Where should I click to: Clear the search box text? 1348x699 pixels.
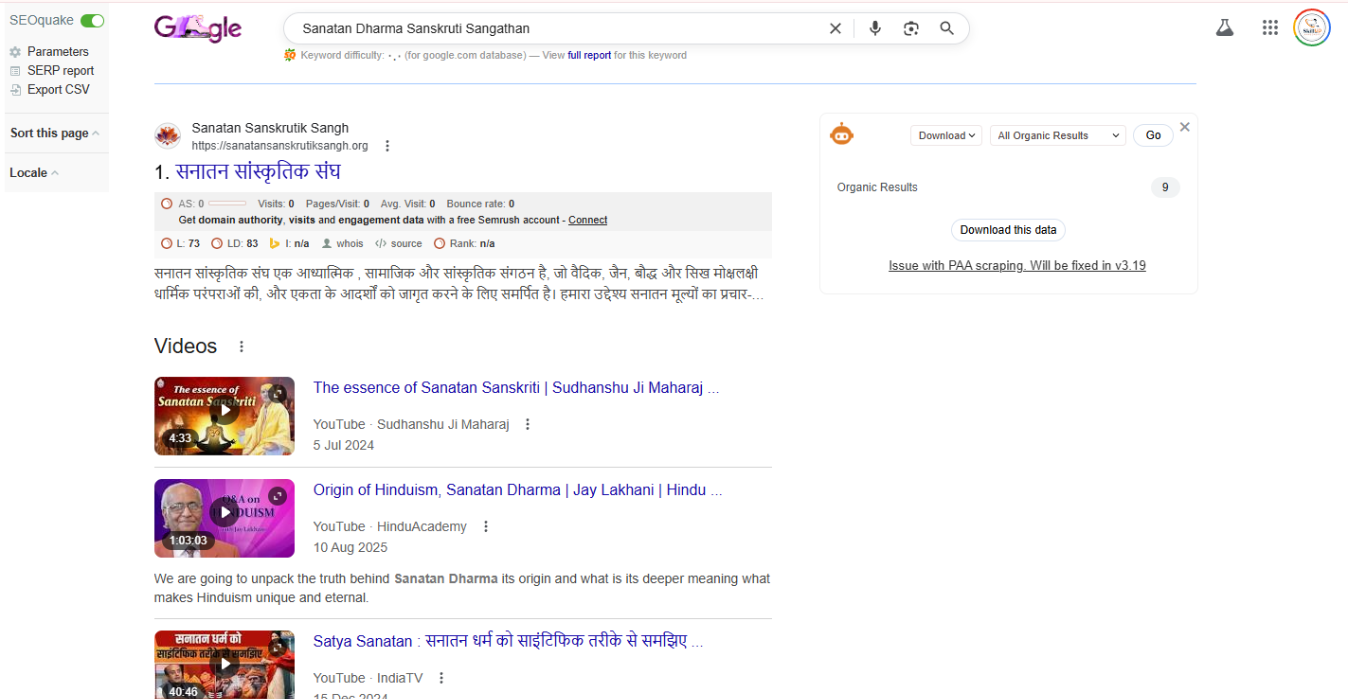coord(835,29)
